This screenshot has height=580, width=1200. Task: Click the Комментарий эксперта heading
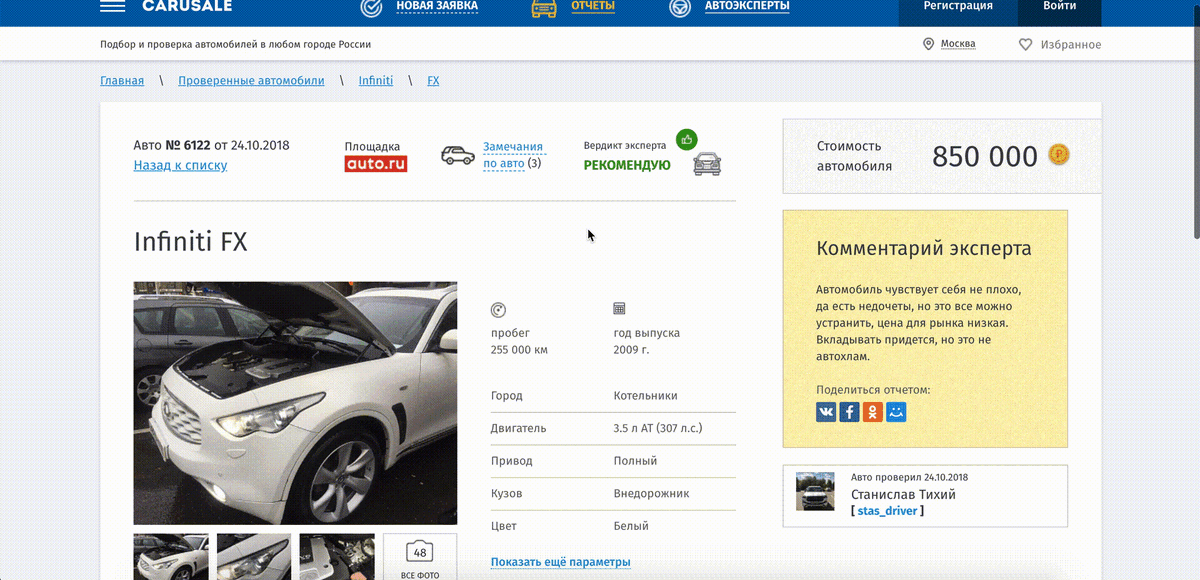(x=924, y=249)
